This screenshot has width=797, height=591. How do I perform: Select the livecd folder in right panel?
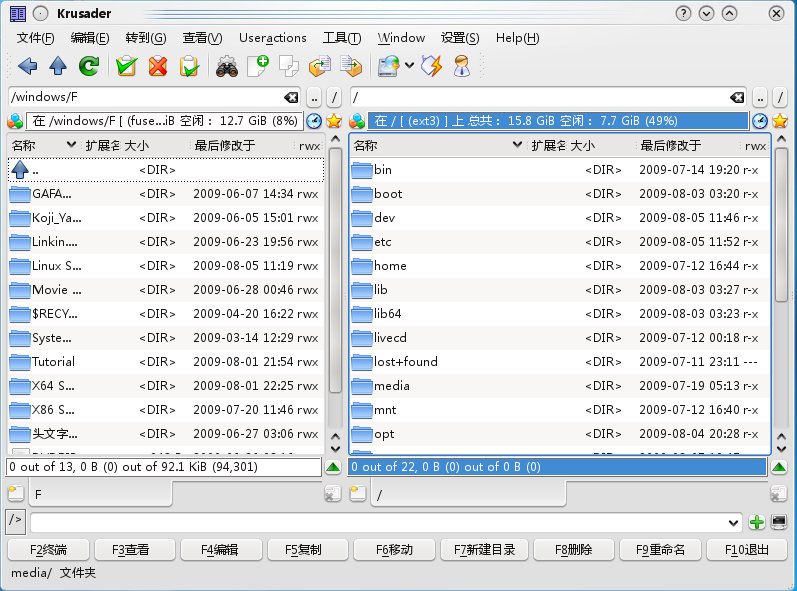coord(560,338)
